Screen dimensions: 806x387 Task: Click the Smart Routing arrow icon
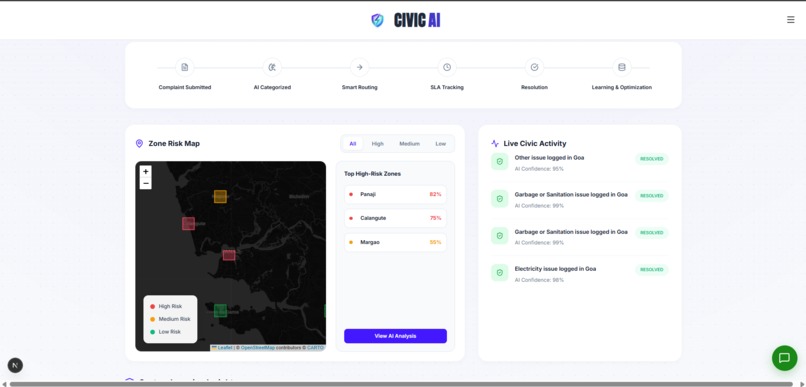(x=359, y=67)
